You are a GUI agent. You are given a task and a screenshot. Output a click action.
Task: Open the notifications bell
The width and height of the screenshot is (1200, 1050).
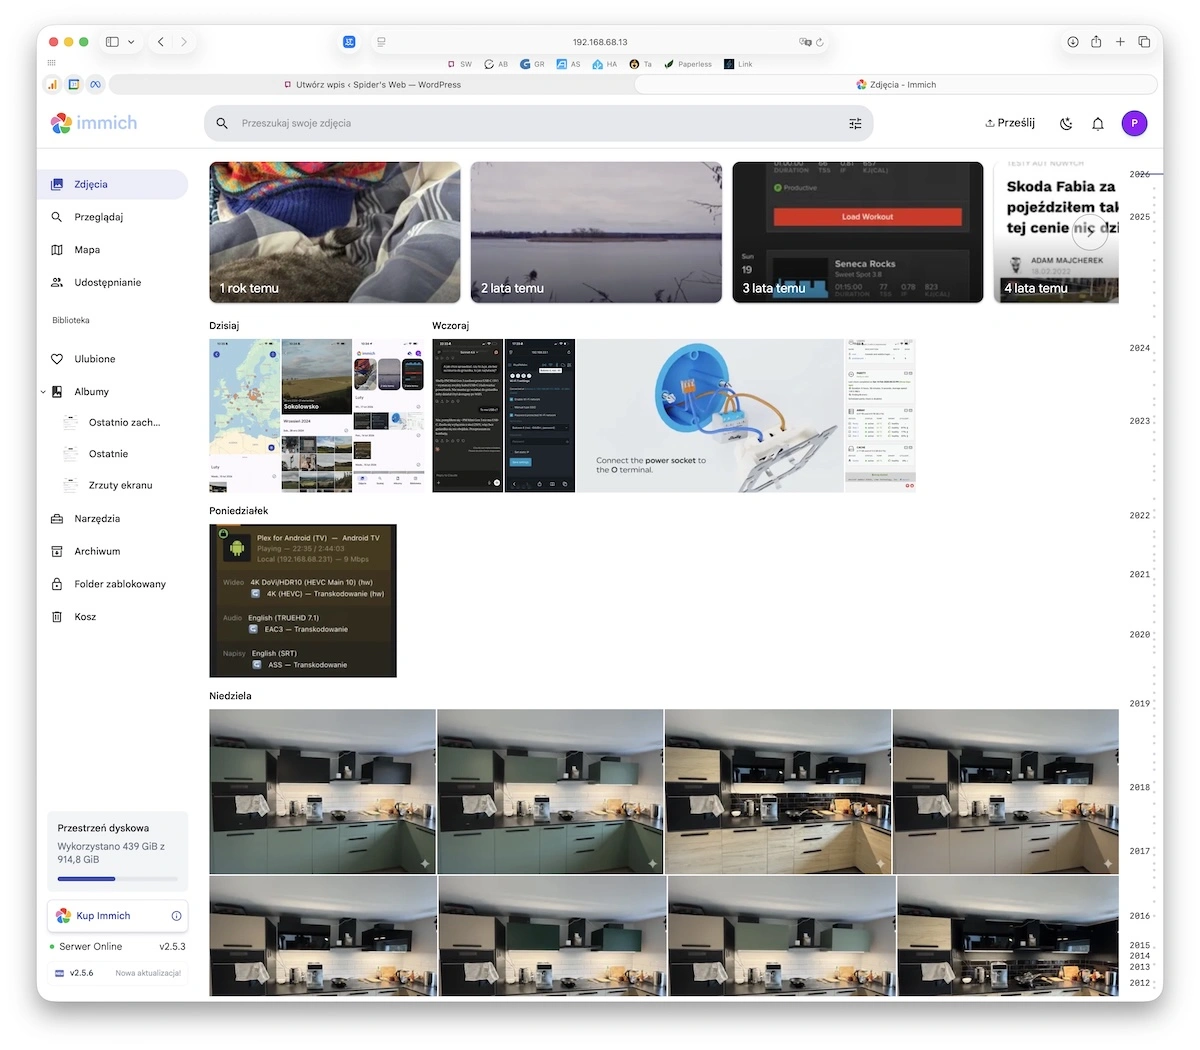1097,124
